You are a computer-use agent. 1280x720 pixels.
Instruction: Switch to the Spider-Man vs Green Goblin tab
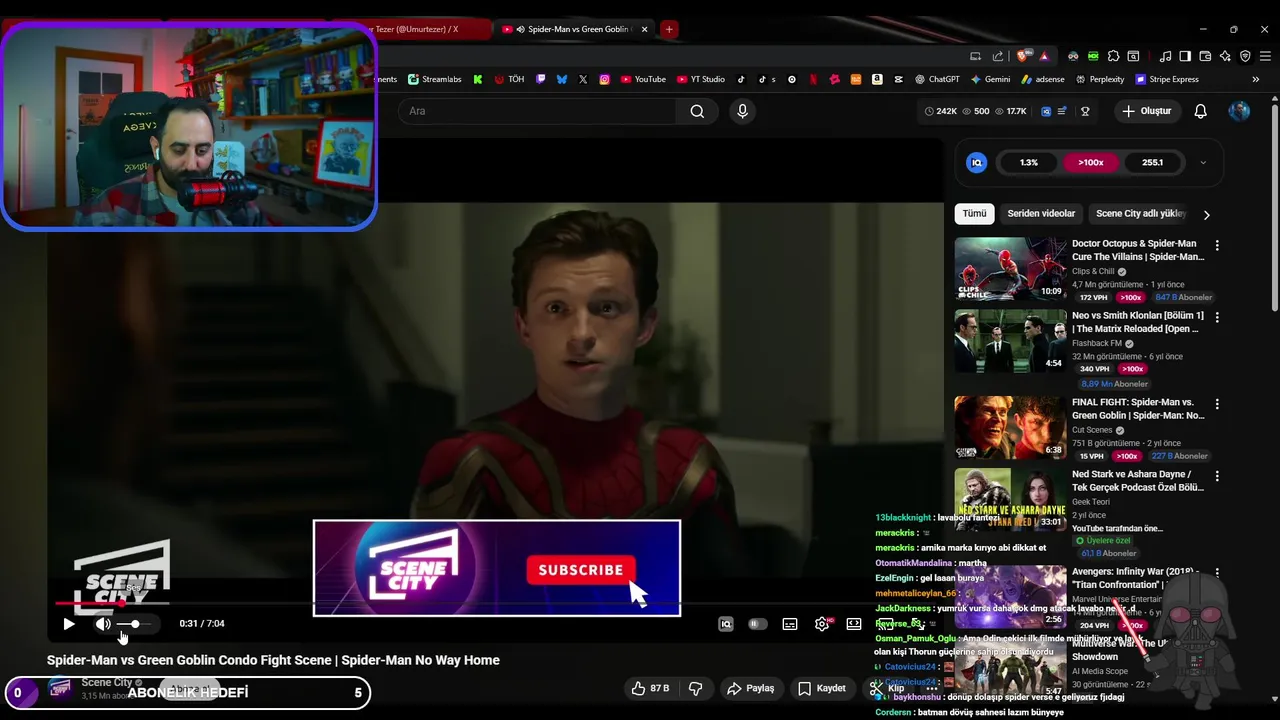click(574, 29)
